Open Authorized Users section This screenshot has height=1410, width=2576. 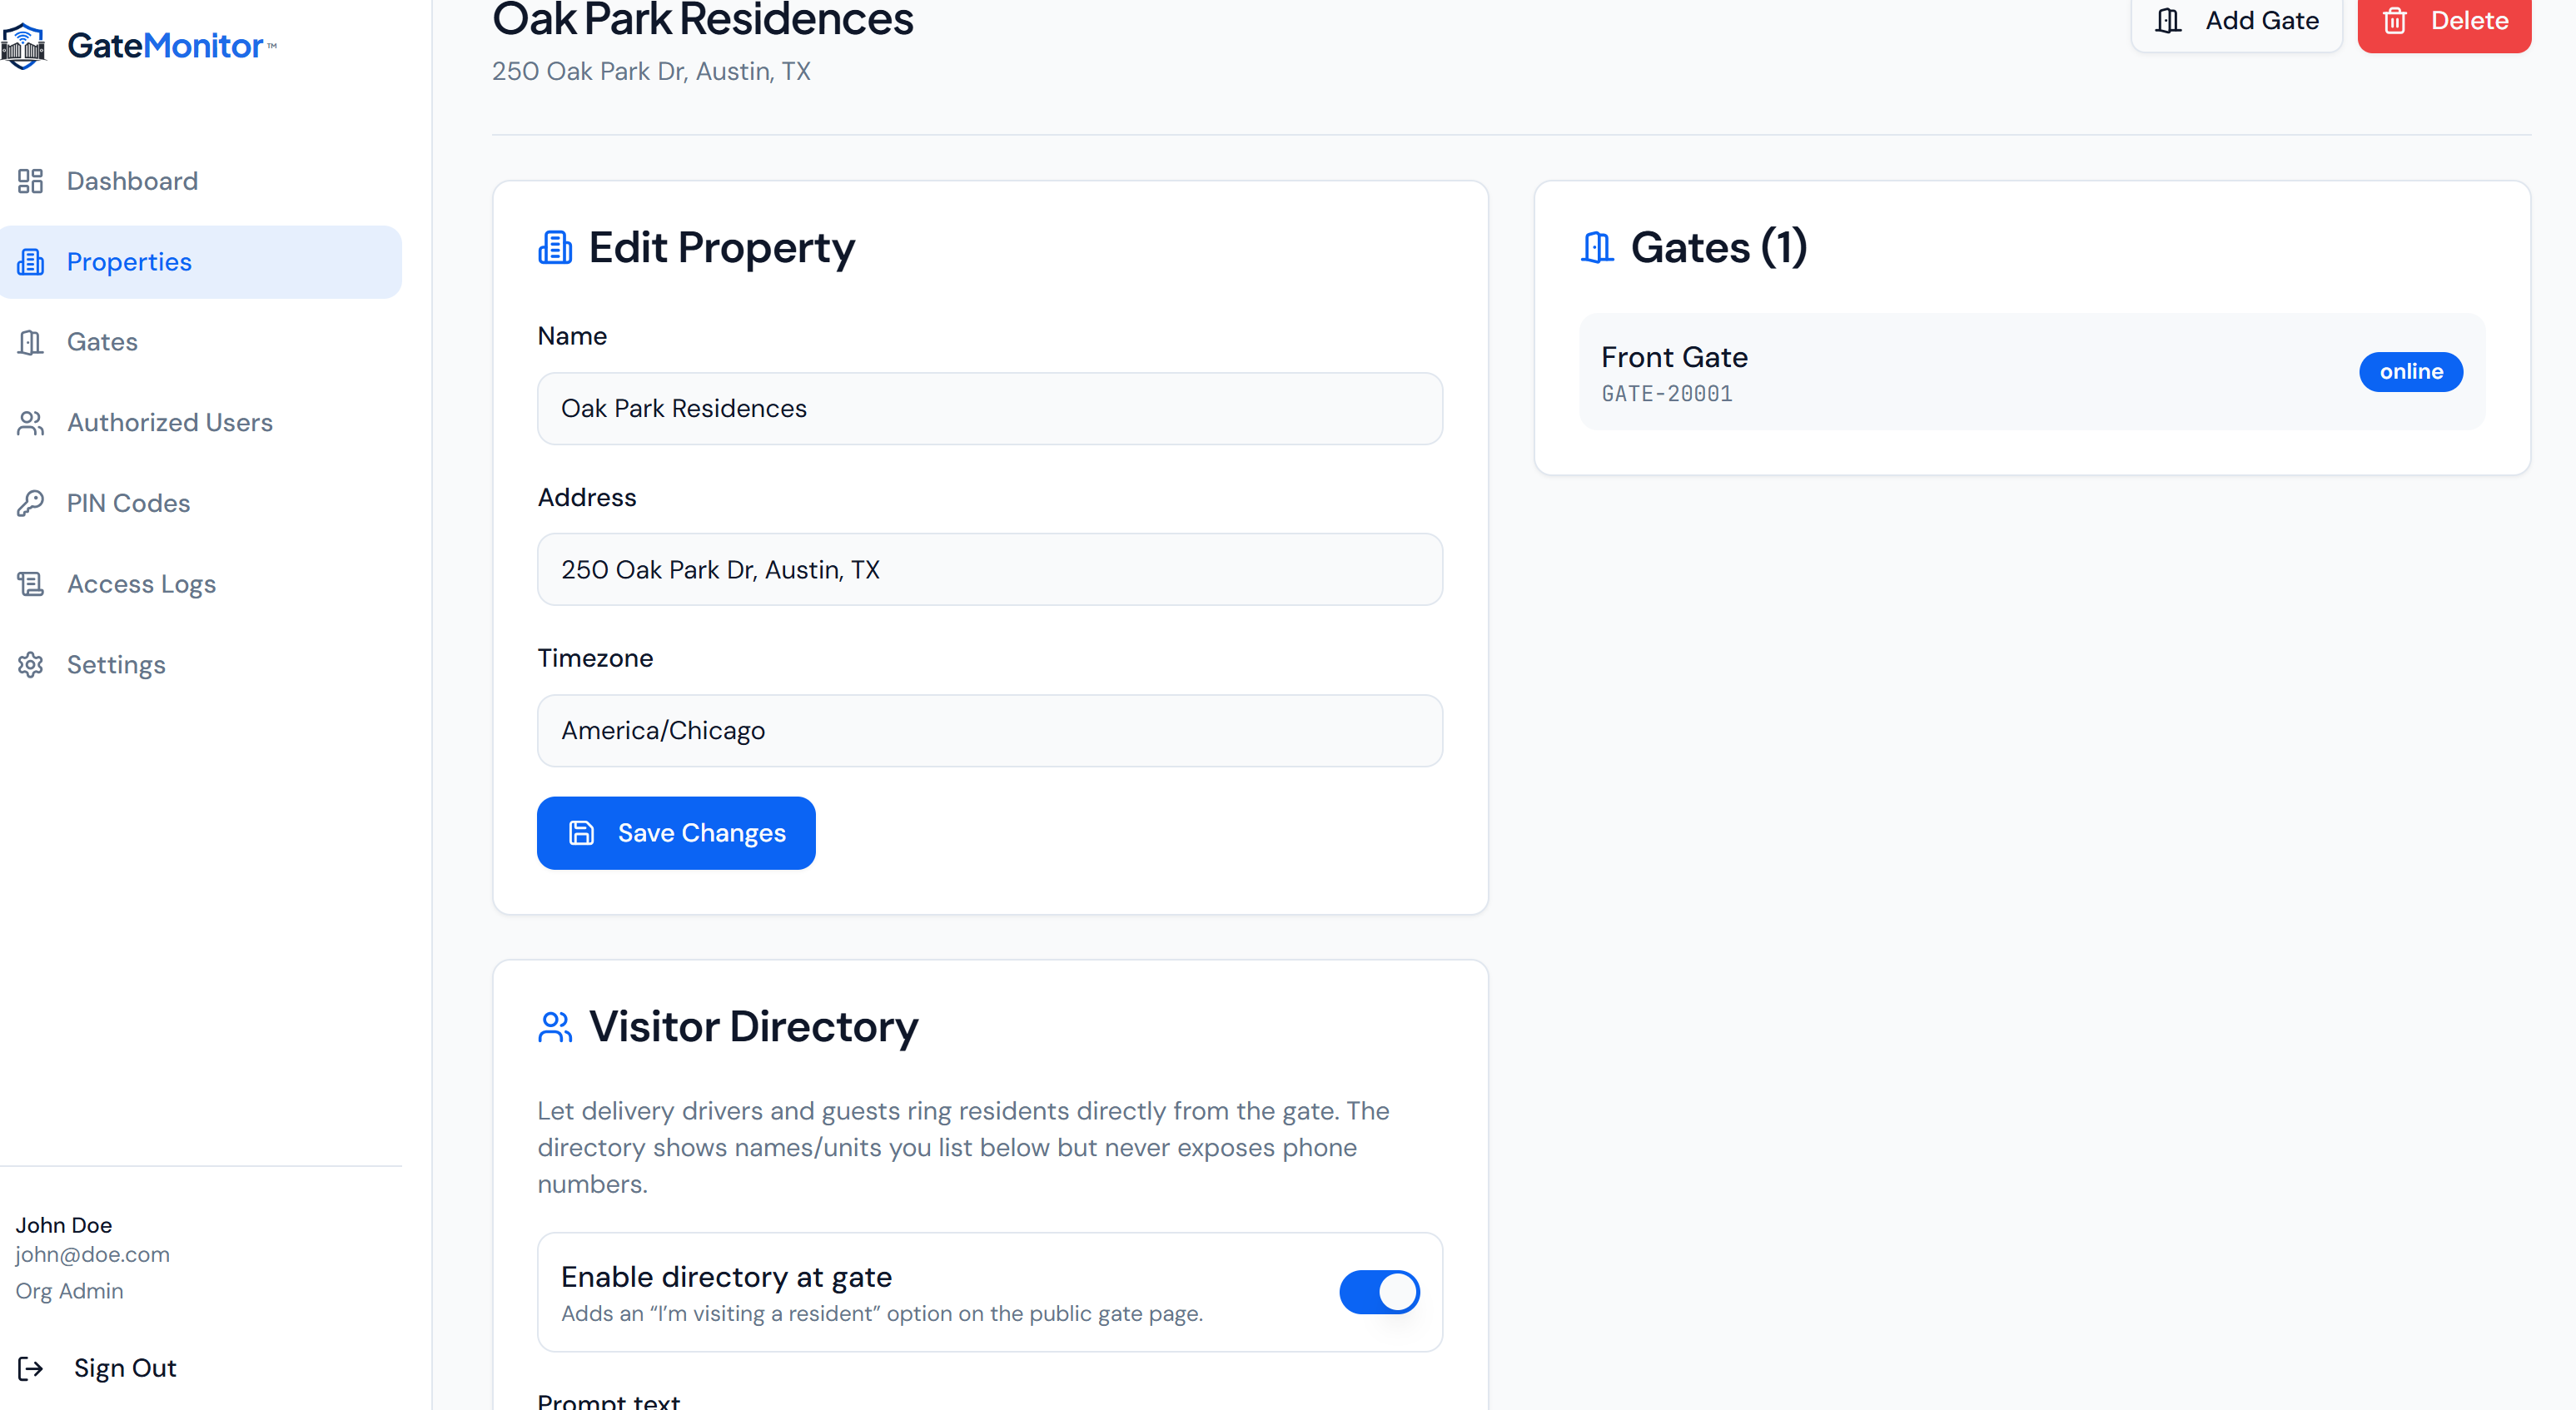(x=201, y=423)
